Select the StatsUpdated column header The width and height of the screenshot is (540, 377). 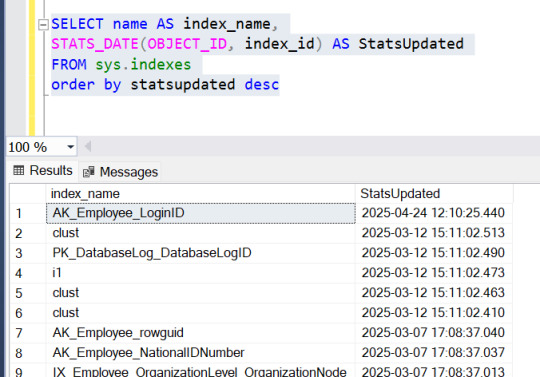tap(434, 193)
